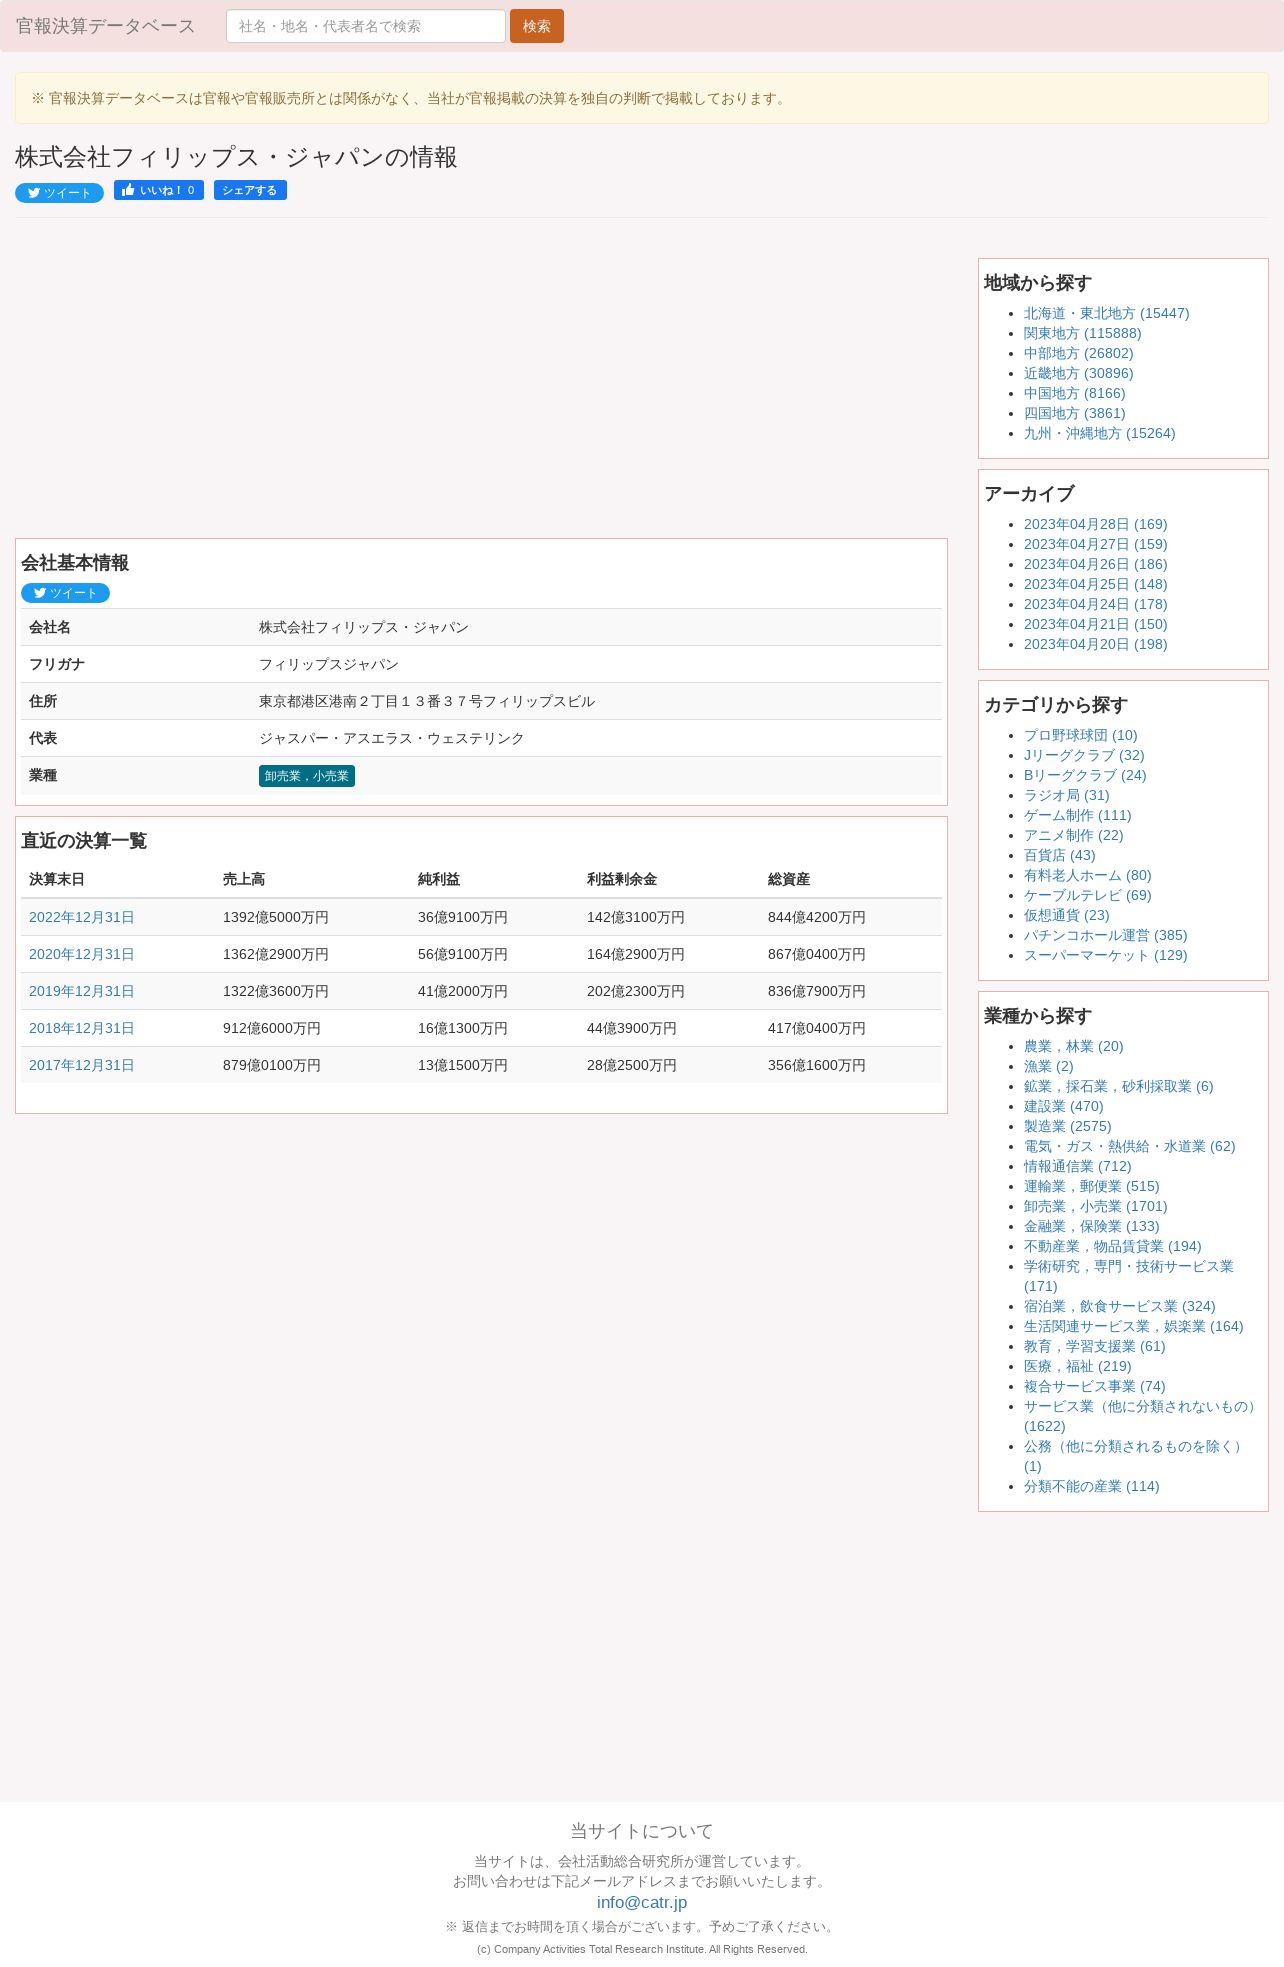Image resolution: width=1284 pixels, height=1967 pixels.
Task: Browse category ラジオ局 (31)
Action: (1066, 795)
